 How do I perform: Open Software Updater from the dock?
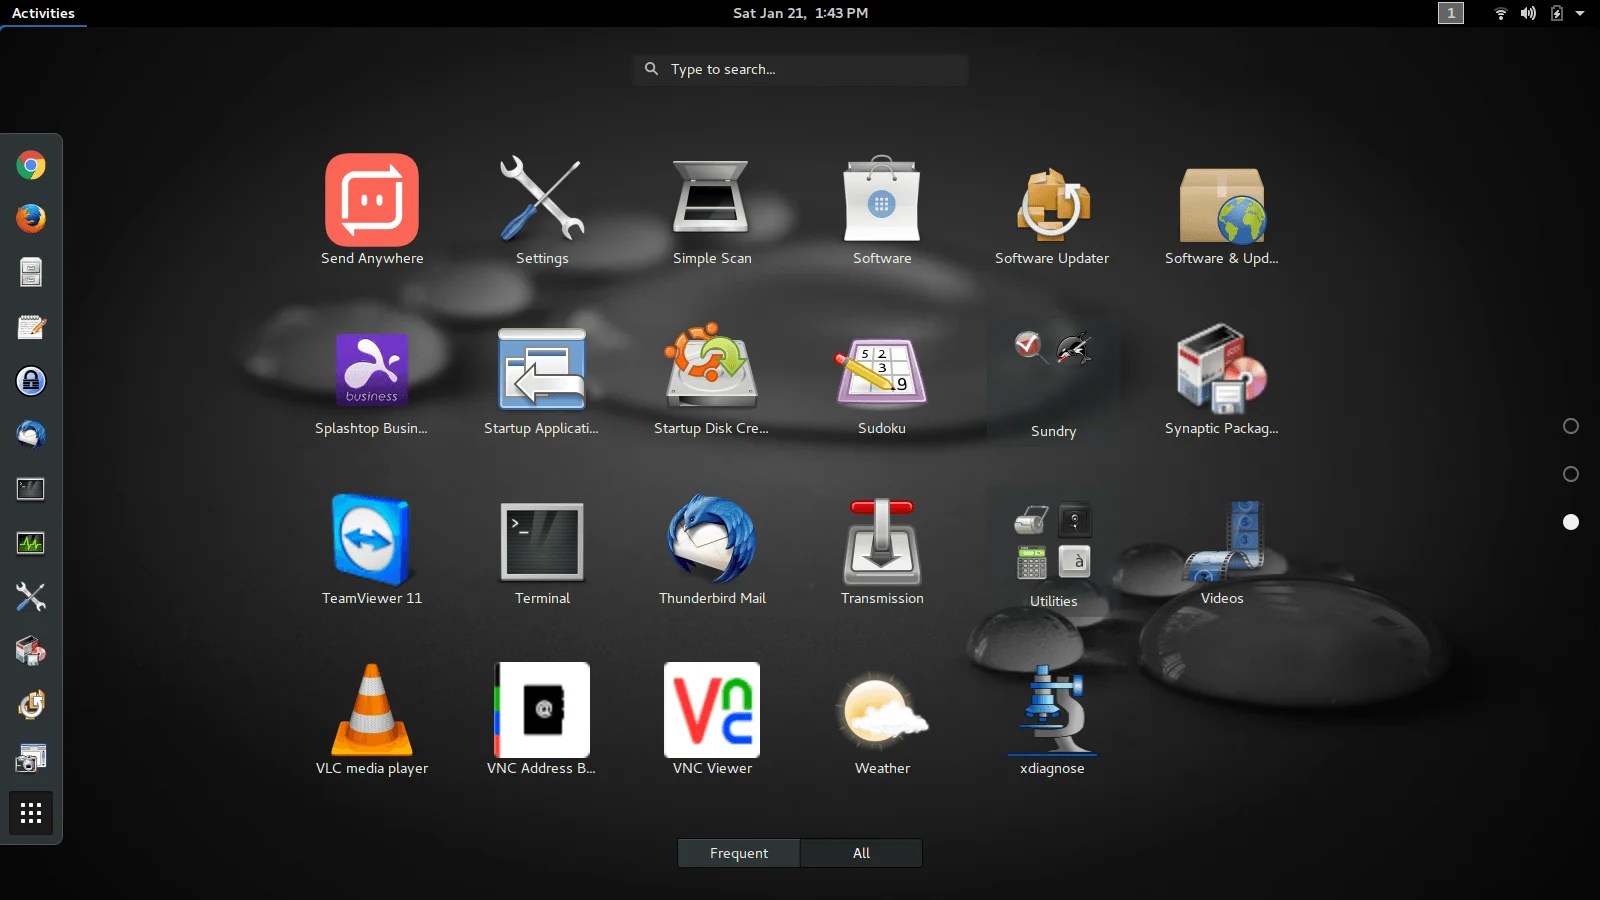(31, 705)
